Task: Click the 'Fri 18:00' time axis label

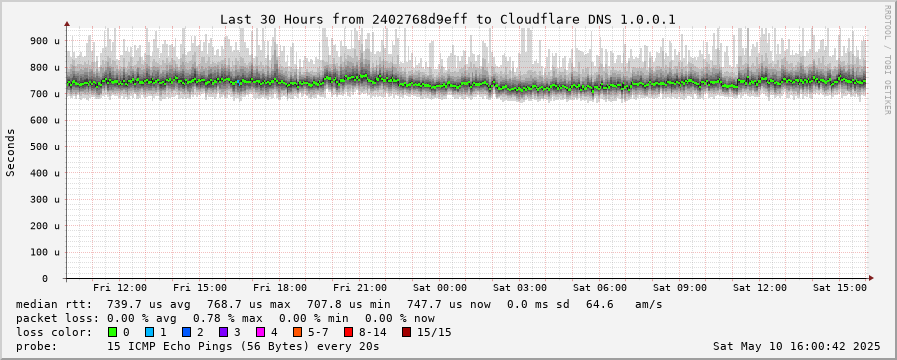Action: (x=280, y=288)
